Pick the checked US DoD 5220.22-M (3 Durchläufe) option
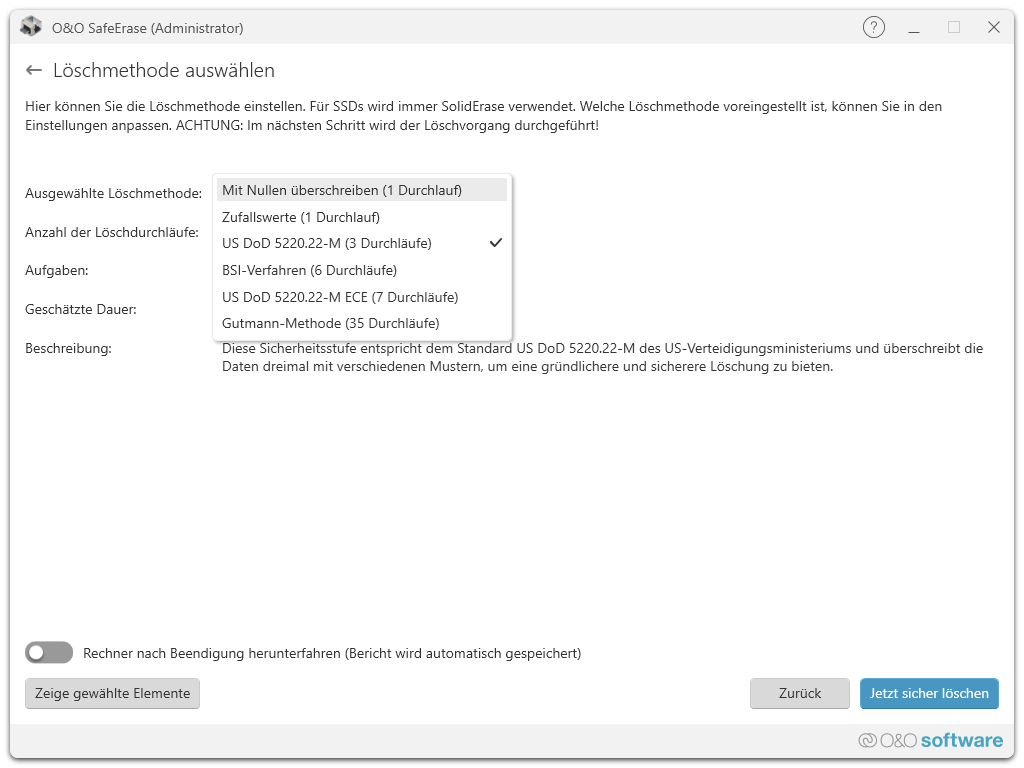The image size is (1024, 768). tap(327, 243)
